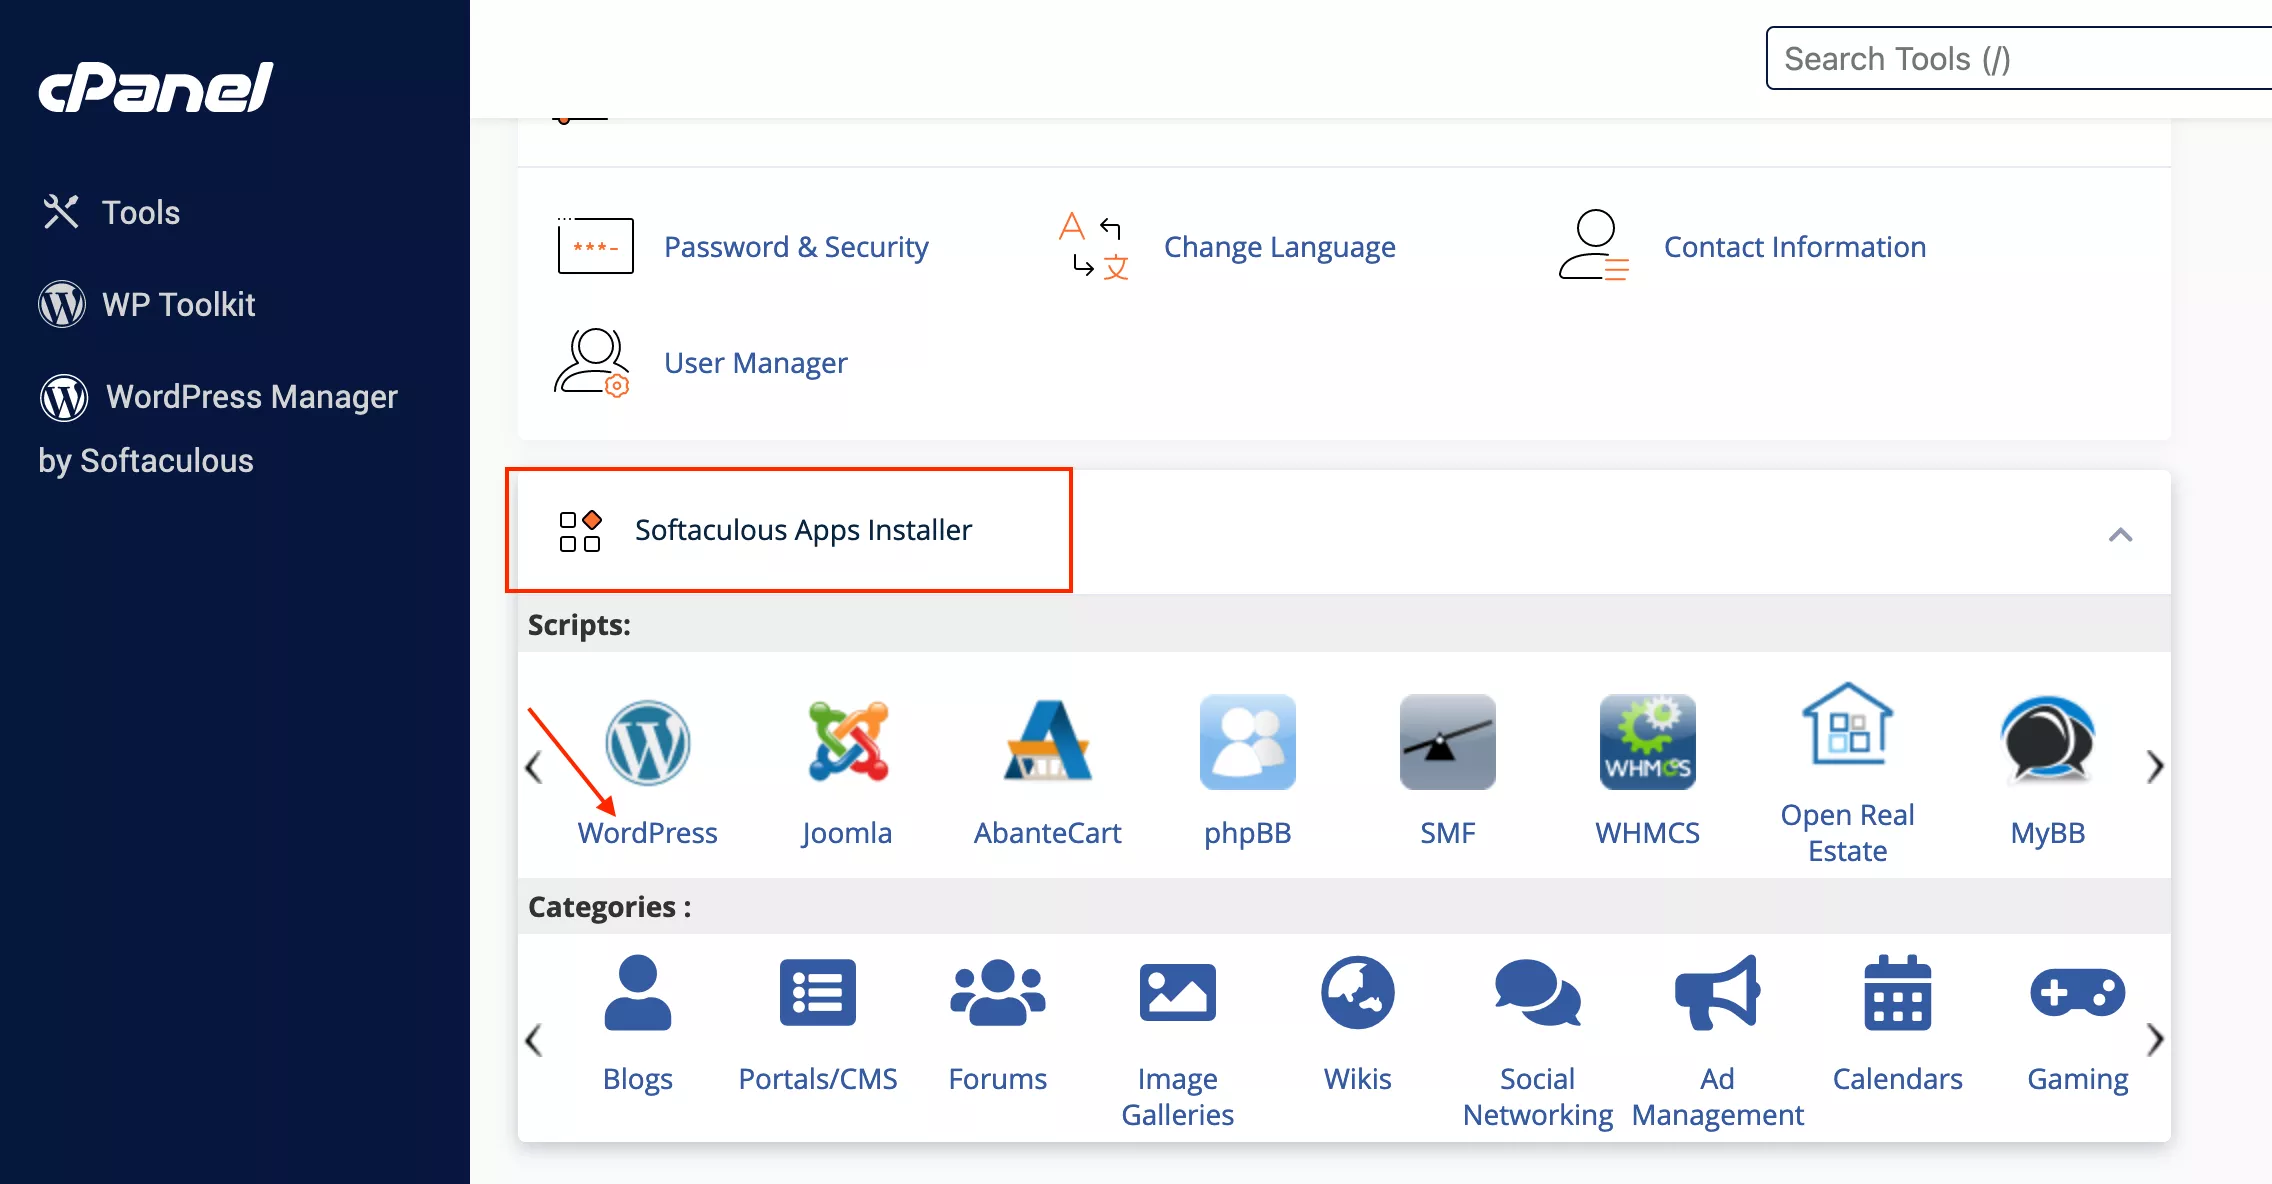
Task: Focus the Search Tools field
Action: tap(2019, 59)
